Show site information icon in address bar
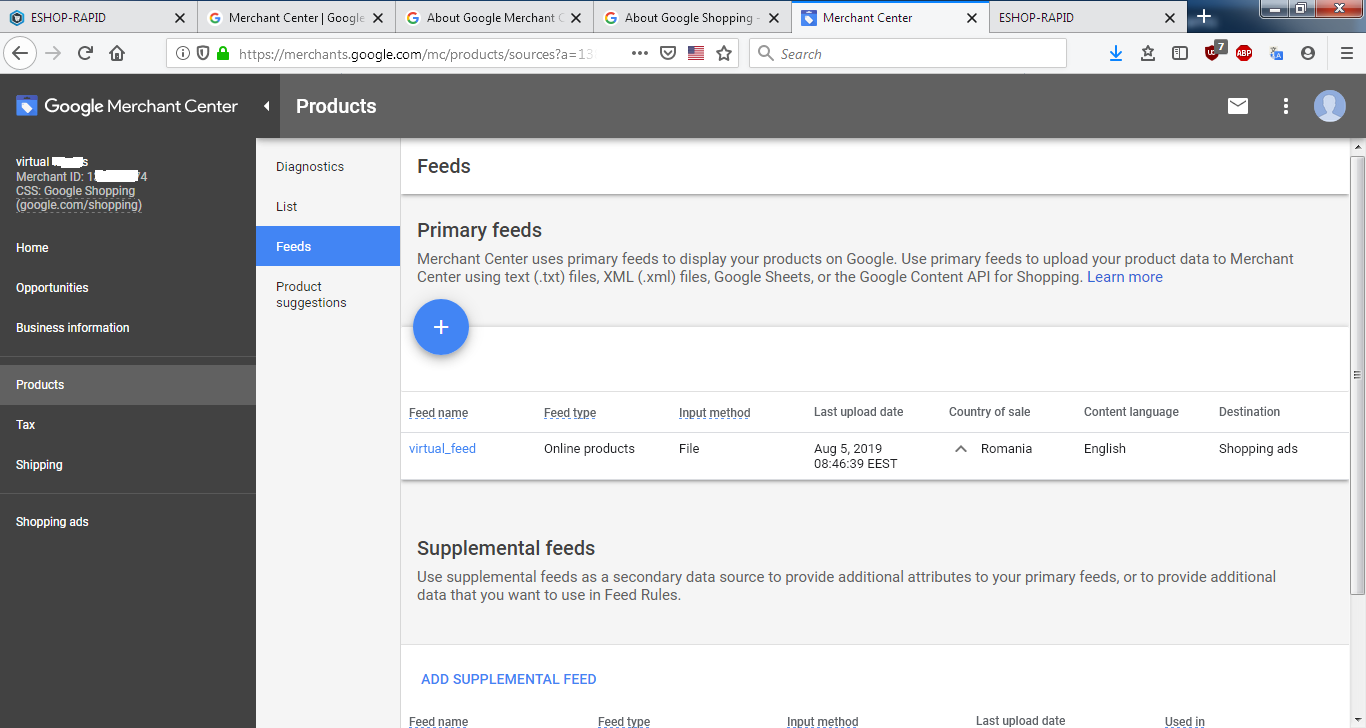Image resolution: width=1366 pixels, height=728 pixels. (x=183, y=53)
